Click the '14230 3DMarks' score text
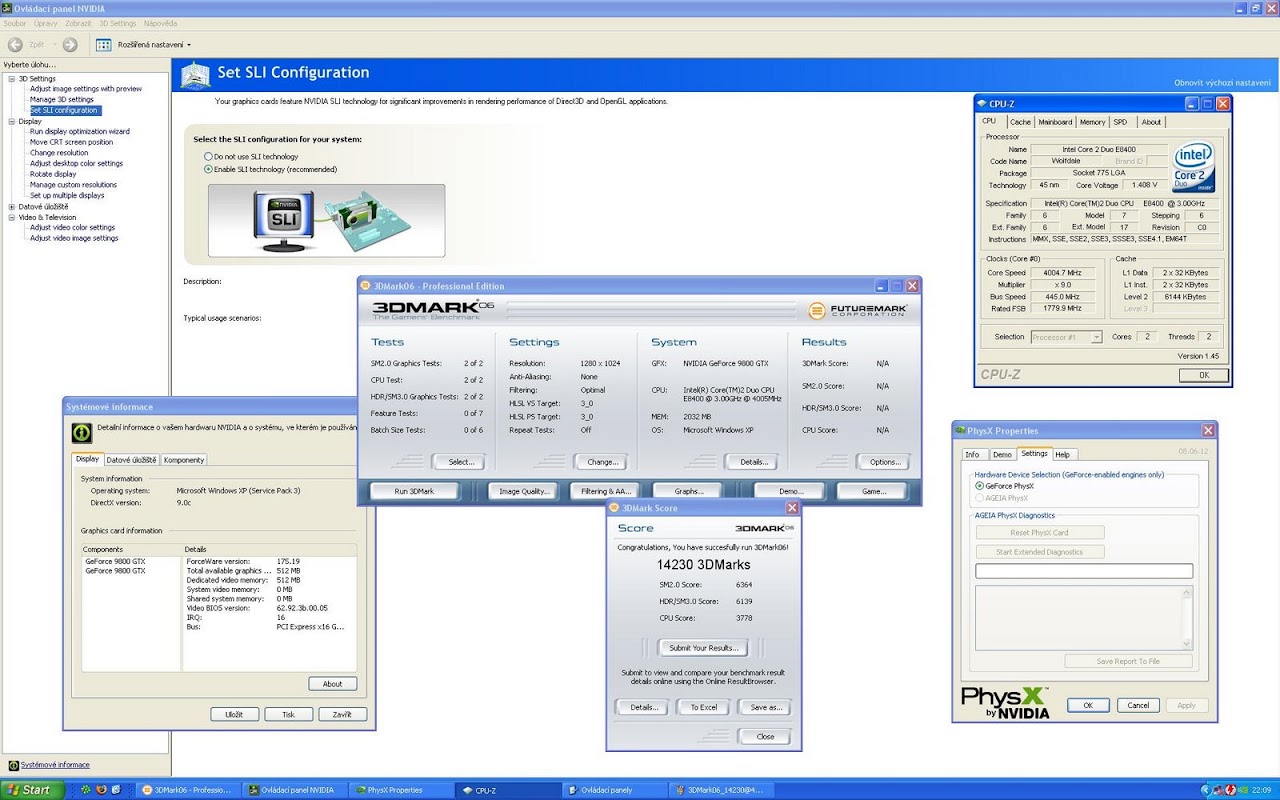This screenshot has width=1280, height=800. 703,565
